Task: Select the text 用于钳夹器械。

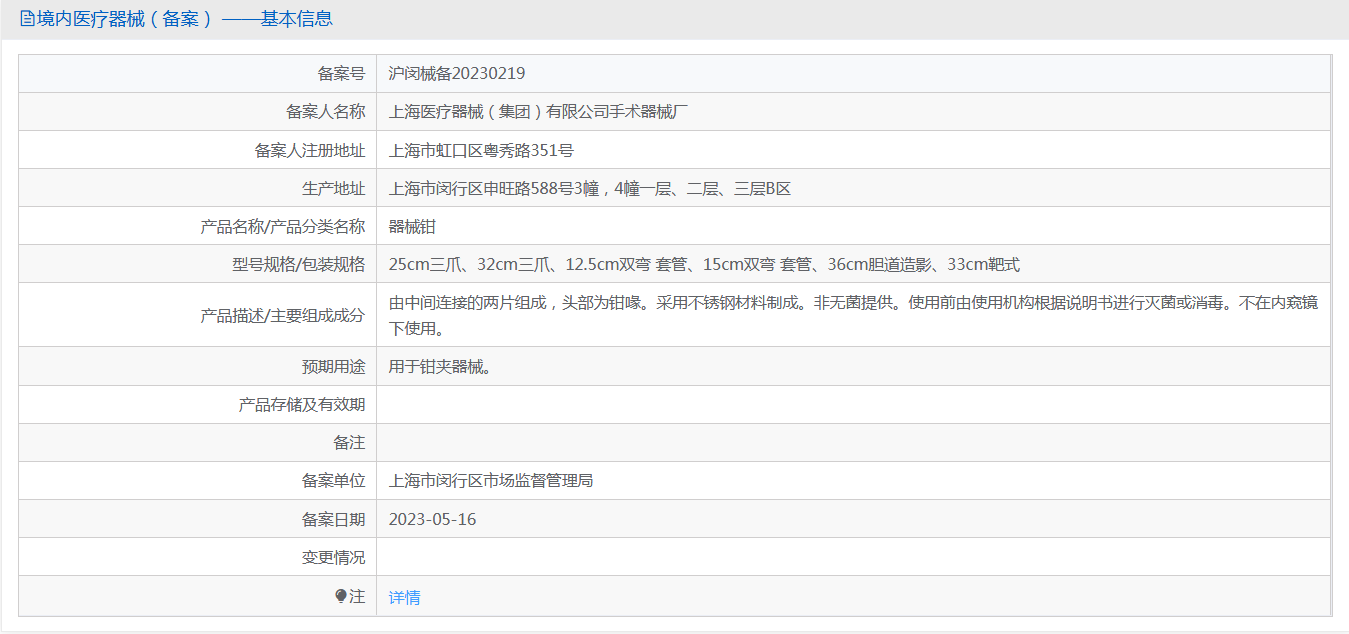Action: click(x=441, y=366)
